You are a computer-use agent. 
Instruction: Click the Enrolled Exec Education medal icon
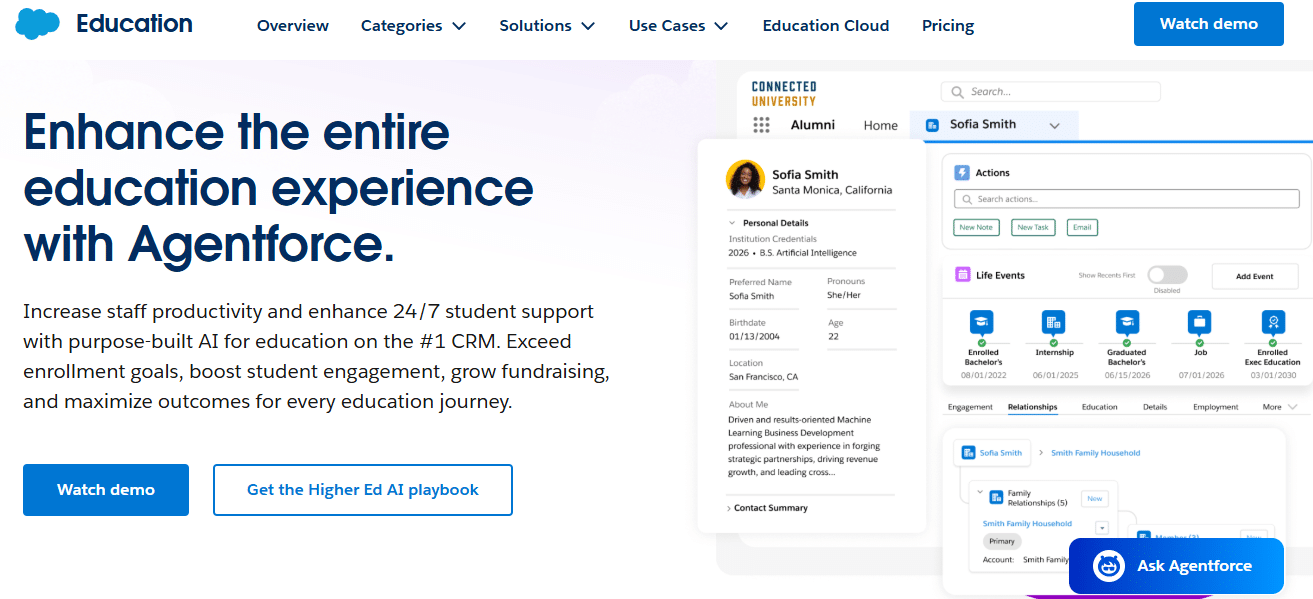click(1272, 321)
